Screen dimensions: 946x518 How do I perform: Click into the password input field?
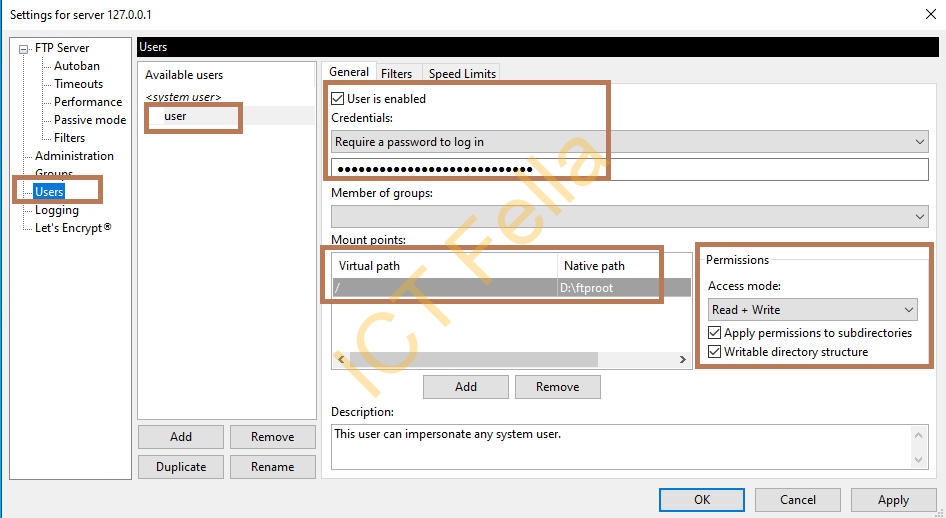(629, 169)
